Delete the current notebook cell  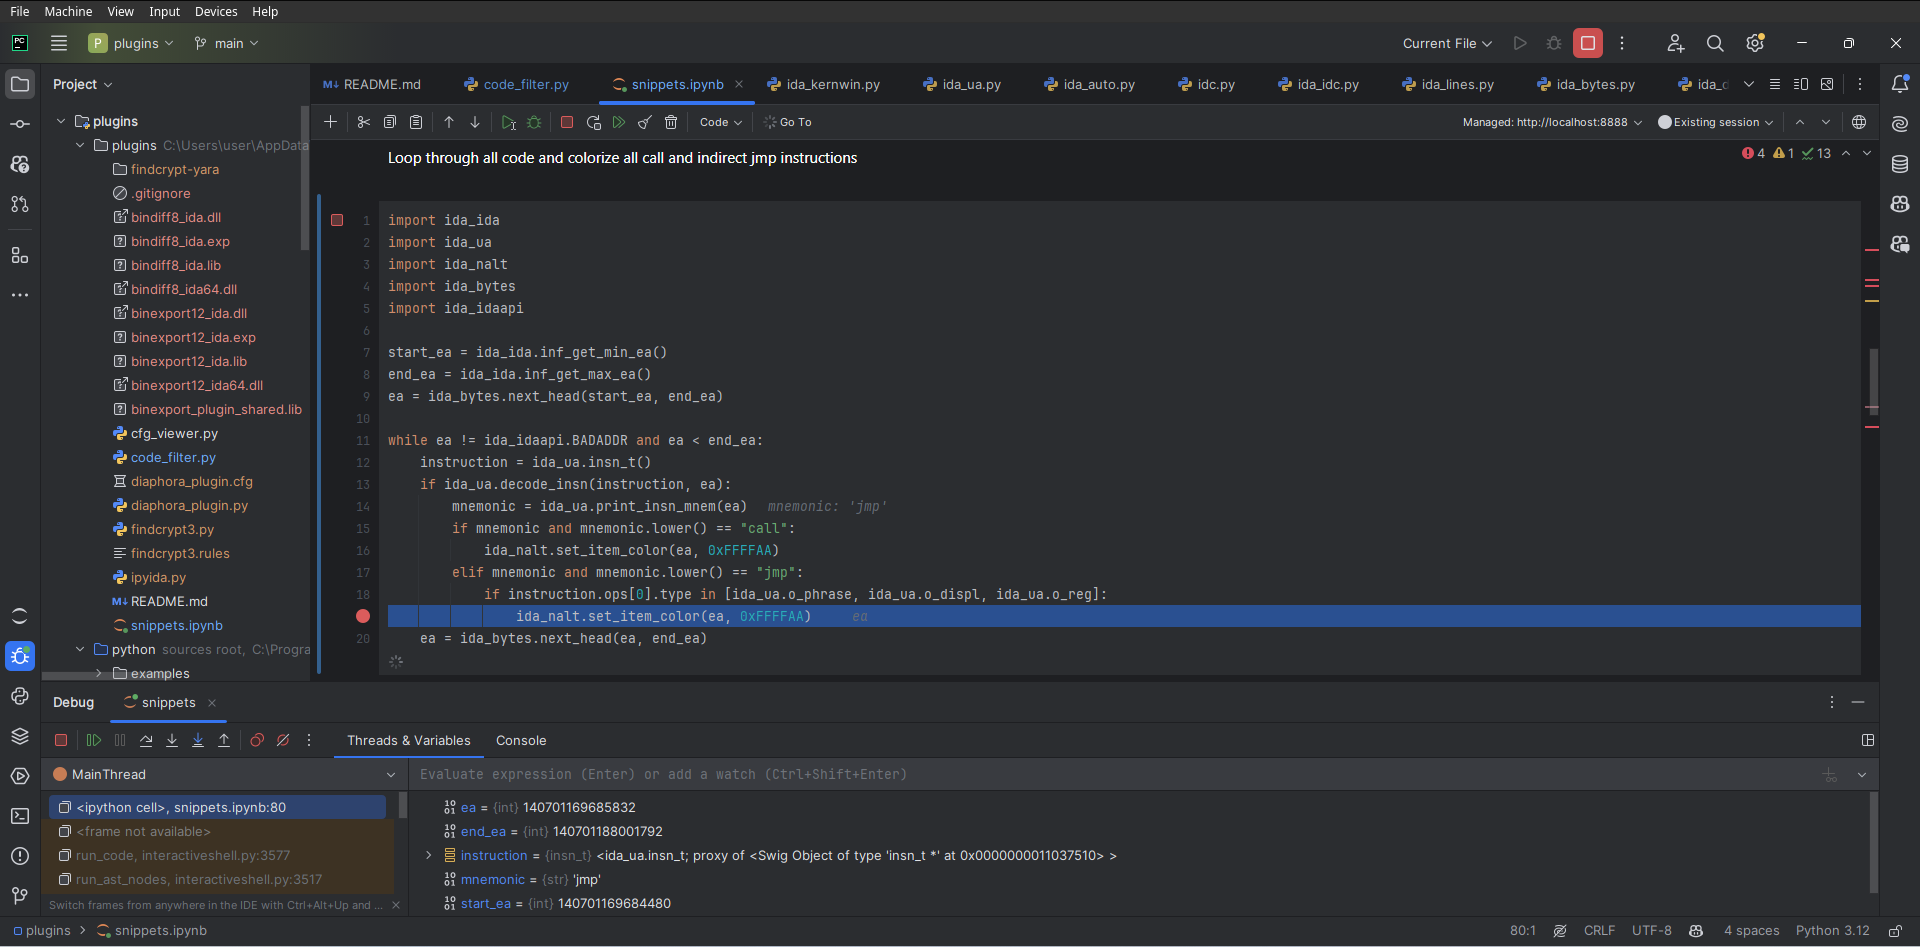coord(671,122)
